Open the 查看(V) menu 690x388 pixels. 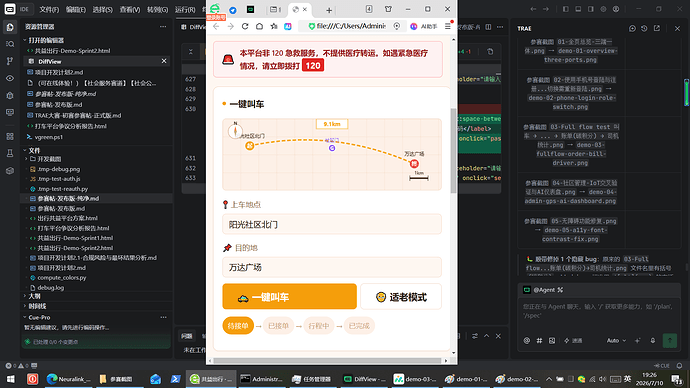(130, 9)
